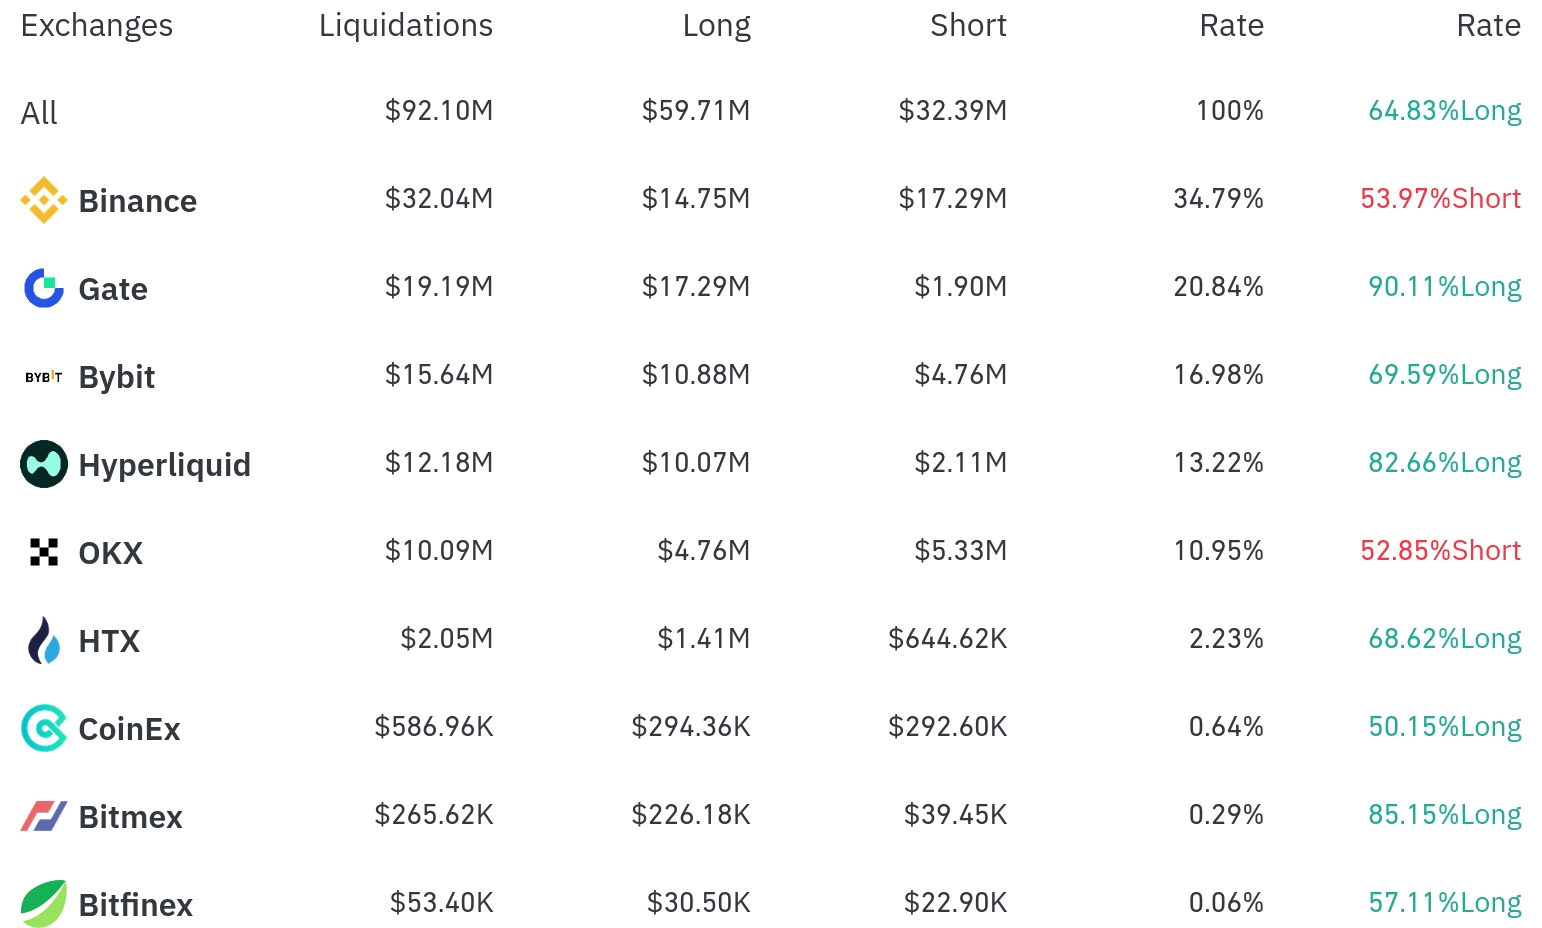This screenshot has width=1542, height=928.
Task: Click the 52.85%Short rate for OKX
Action: click(1440, 550)
